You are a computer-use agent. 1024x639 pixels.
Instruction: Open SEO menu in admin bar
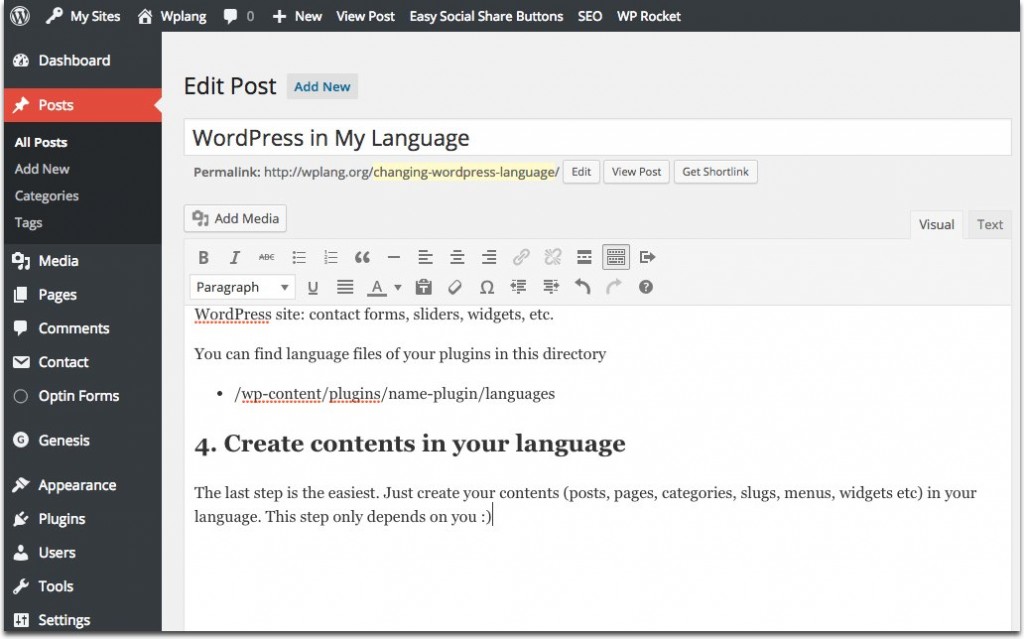(x=590, y=16)
